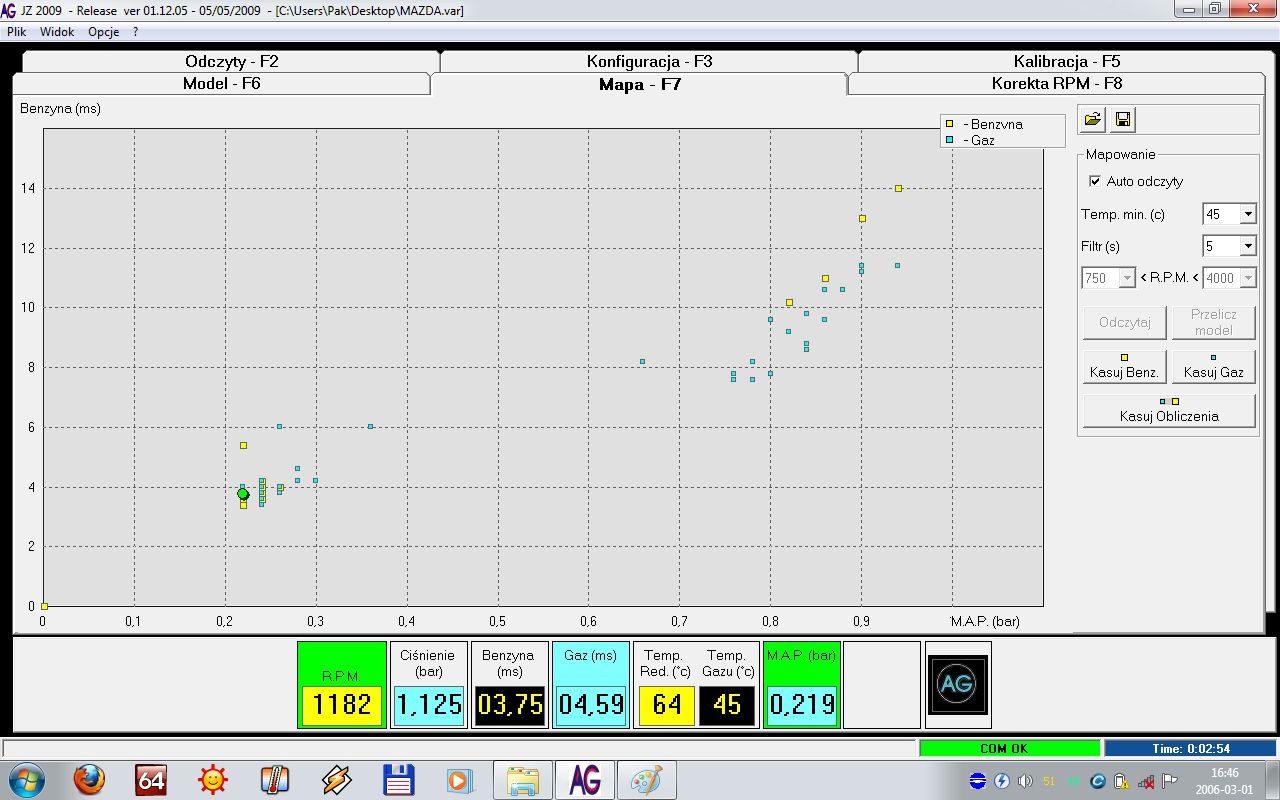Click the yellow Benzyna legend swatch

click(948, 124)
